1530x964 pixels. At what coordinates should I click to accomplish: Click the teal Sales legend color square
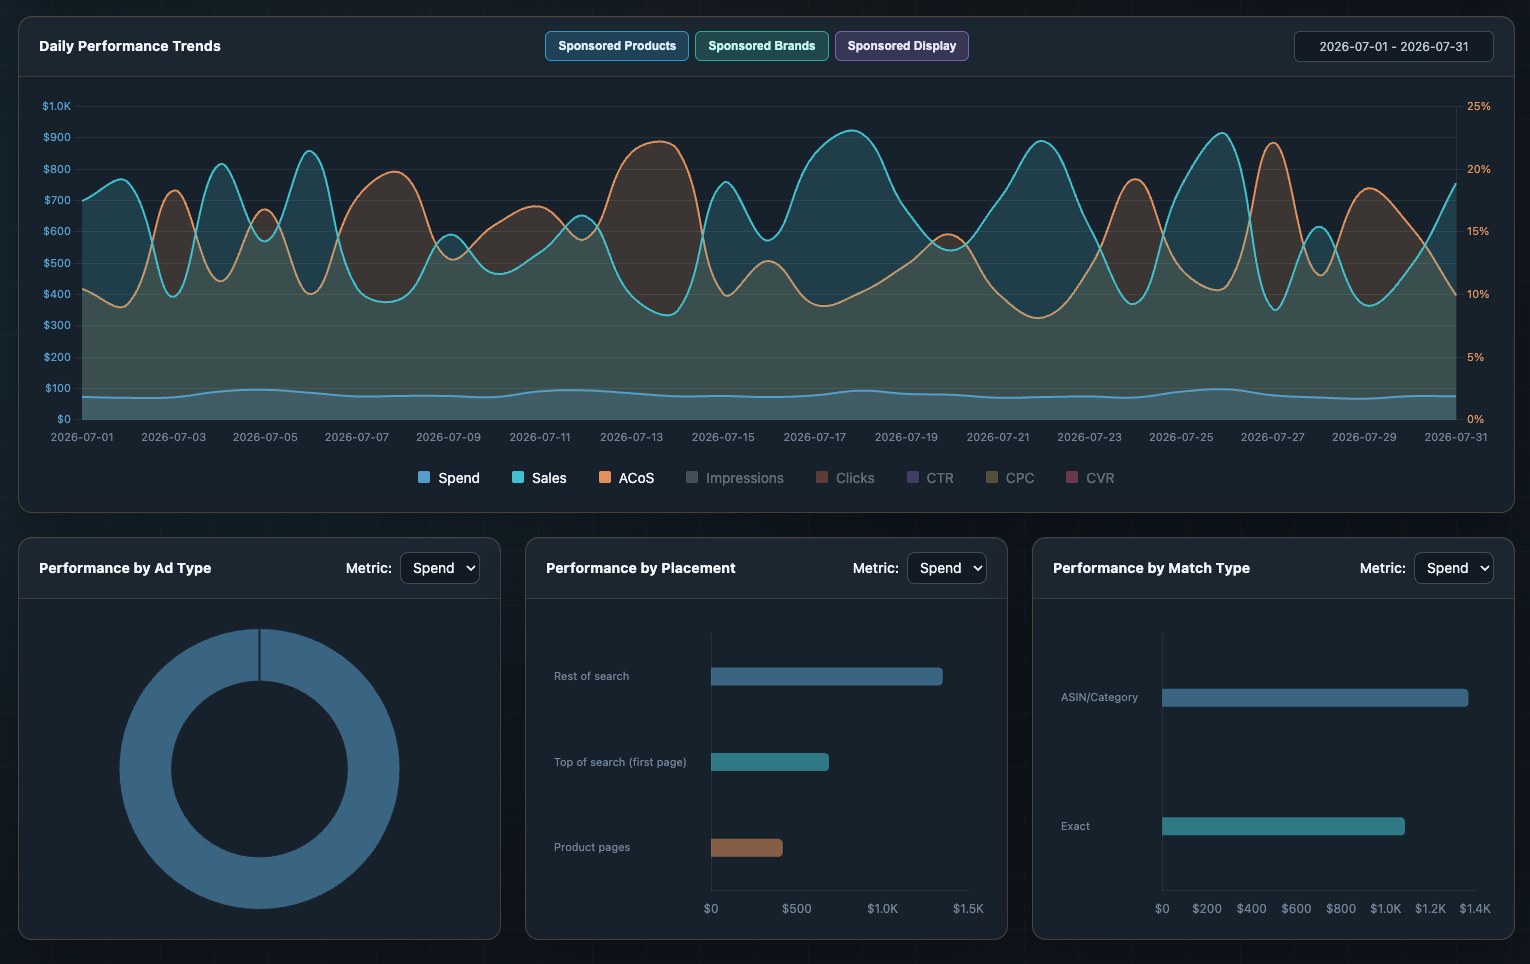tap(518, 478)
